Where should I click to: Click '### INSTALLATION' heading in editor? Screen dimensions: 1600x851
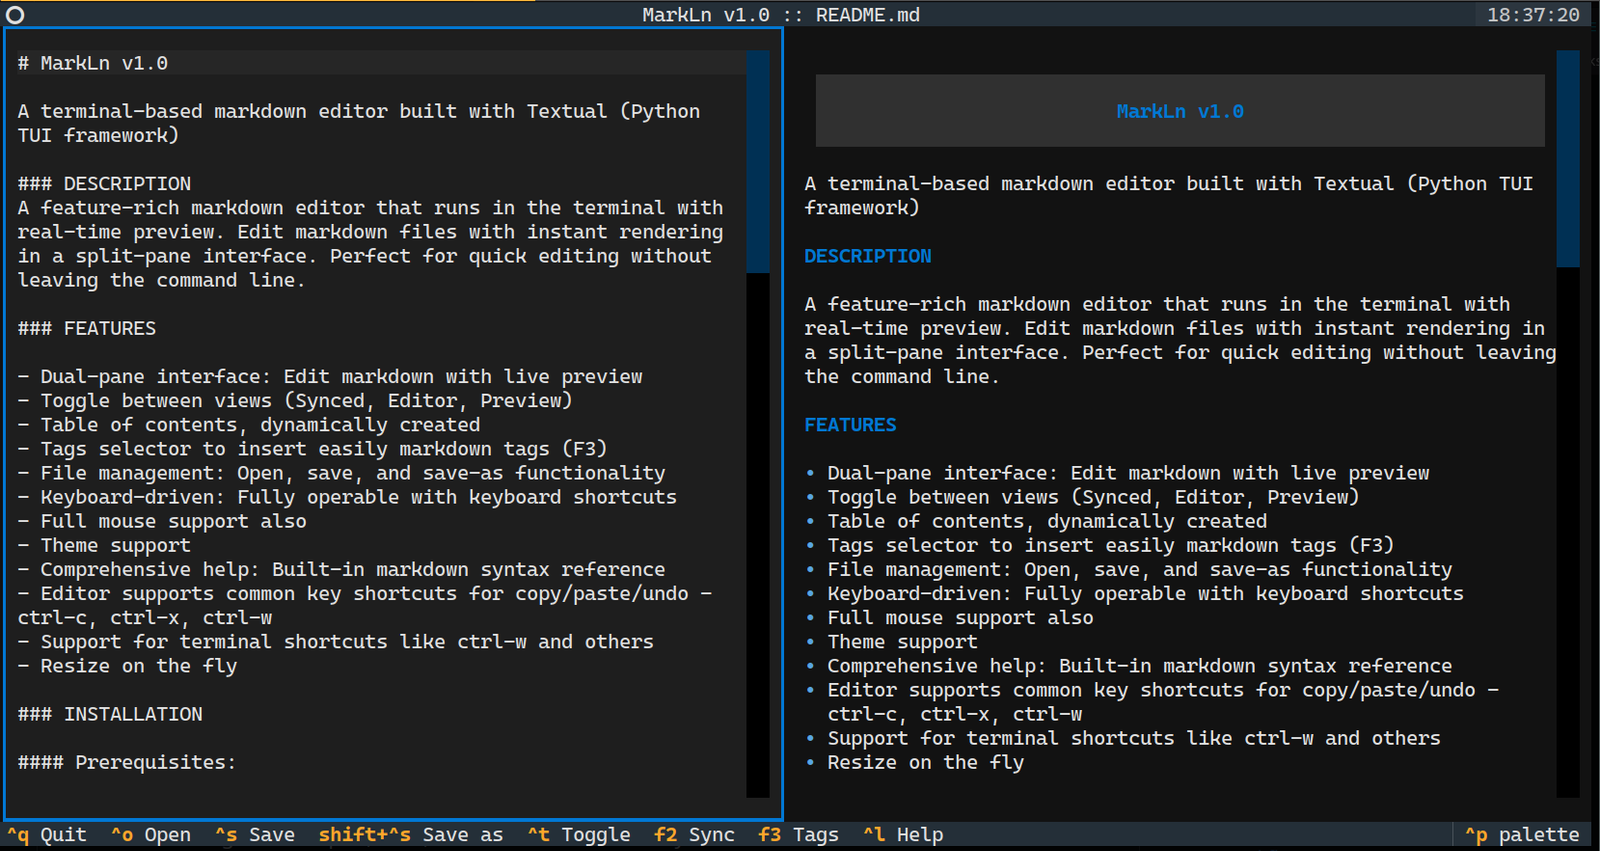click(x=110, y=714)
